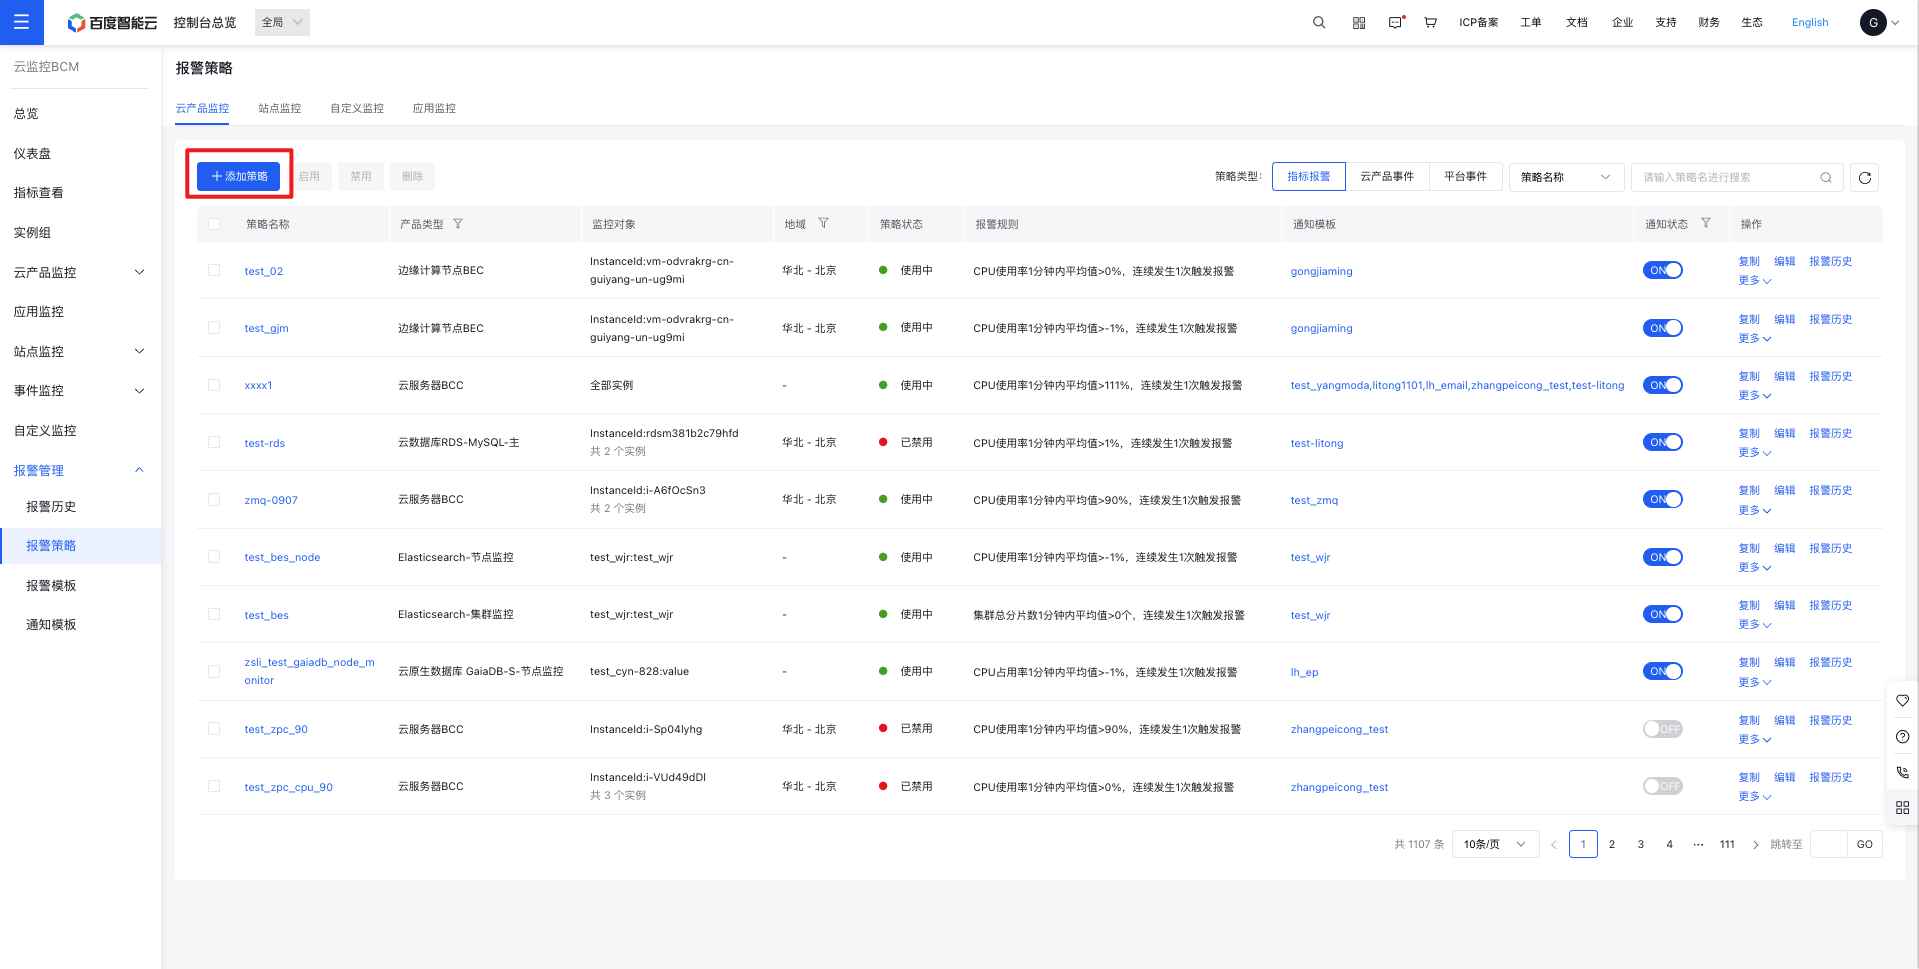
Task: Open 更多 menu for test_bes row
Action: pos(1755,625)
